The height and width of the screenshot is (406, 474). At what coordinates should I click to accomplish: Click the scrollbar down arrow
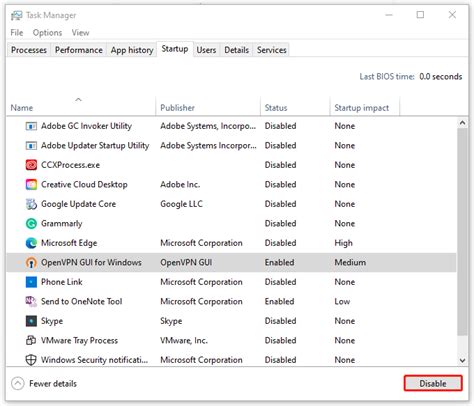(462, 360)
